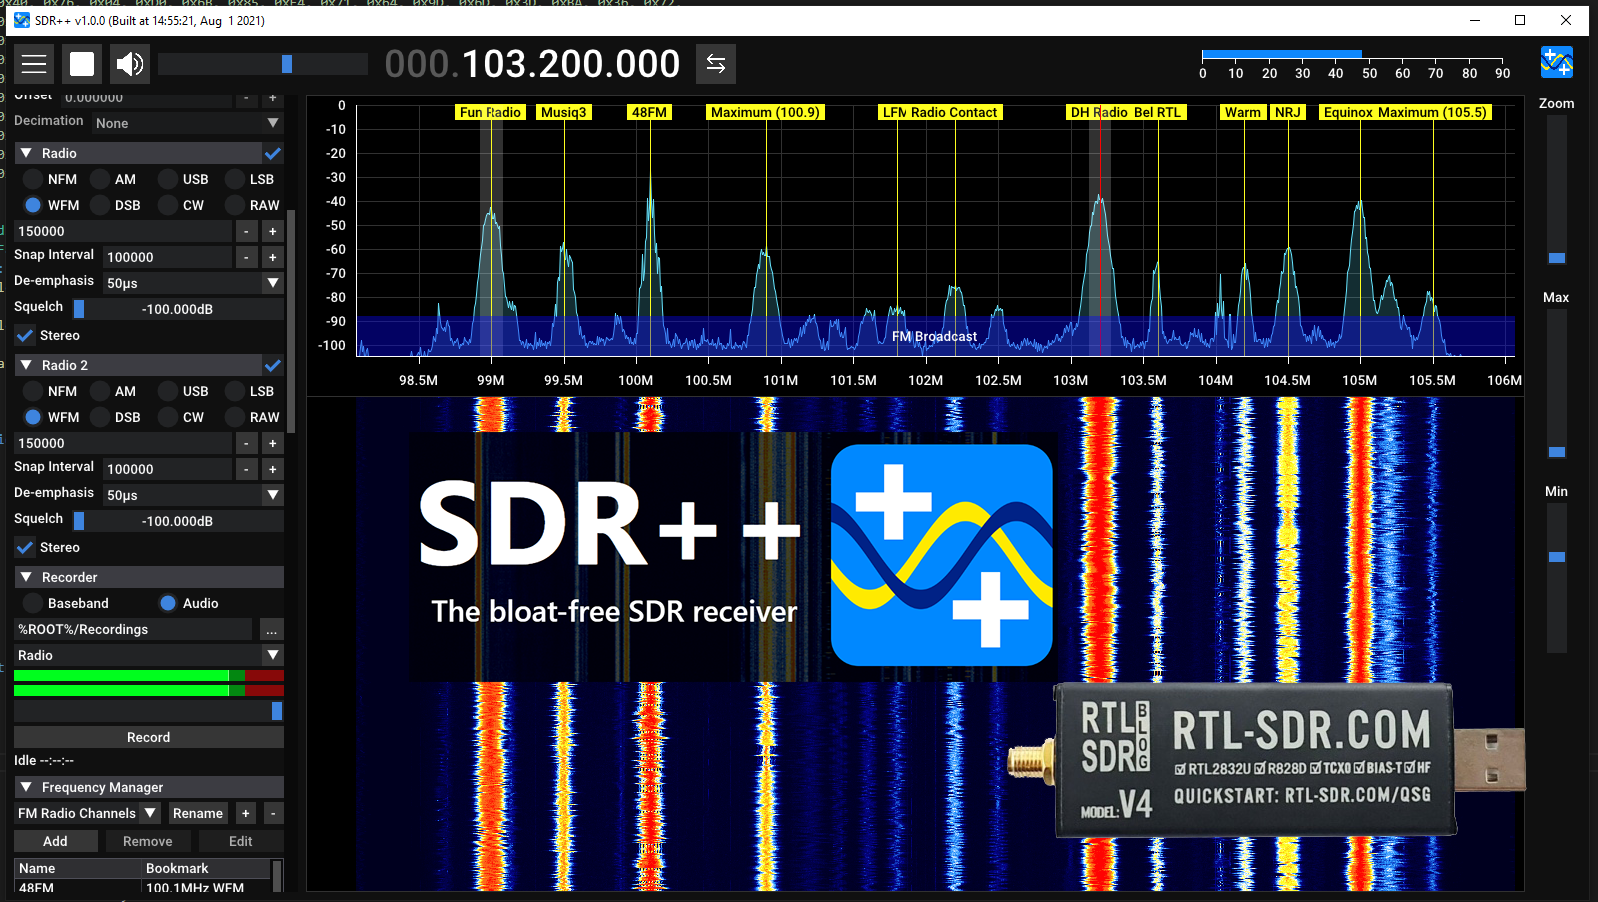This screenshot has height=902, width=1598.
Task: Increase Radio Snap Interval with plus
Action: click(x=272, y=257)
